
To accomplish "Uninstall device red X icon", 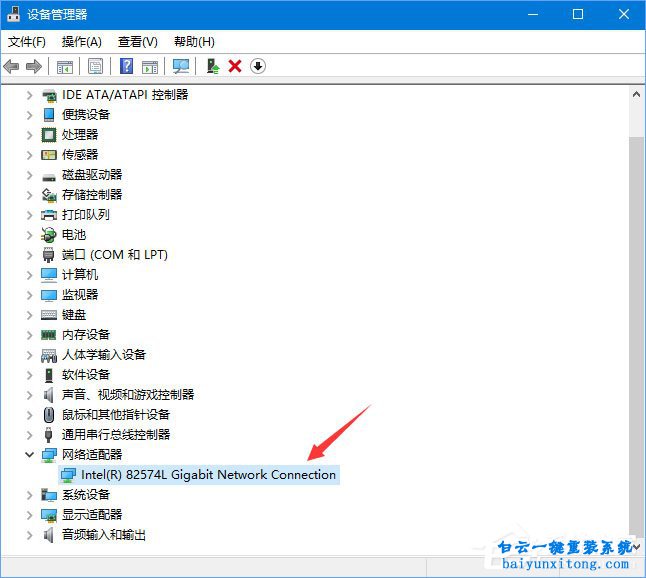I will click(235, 66).
